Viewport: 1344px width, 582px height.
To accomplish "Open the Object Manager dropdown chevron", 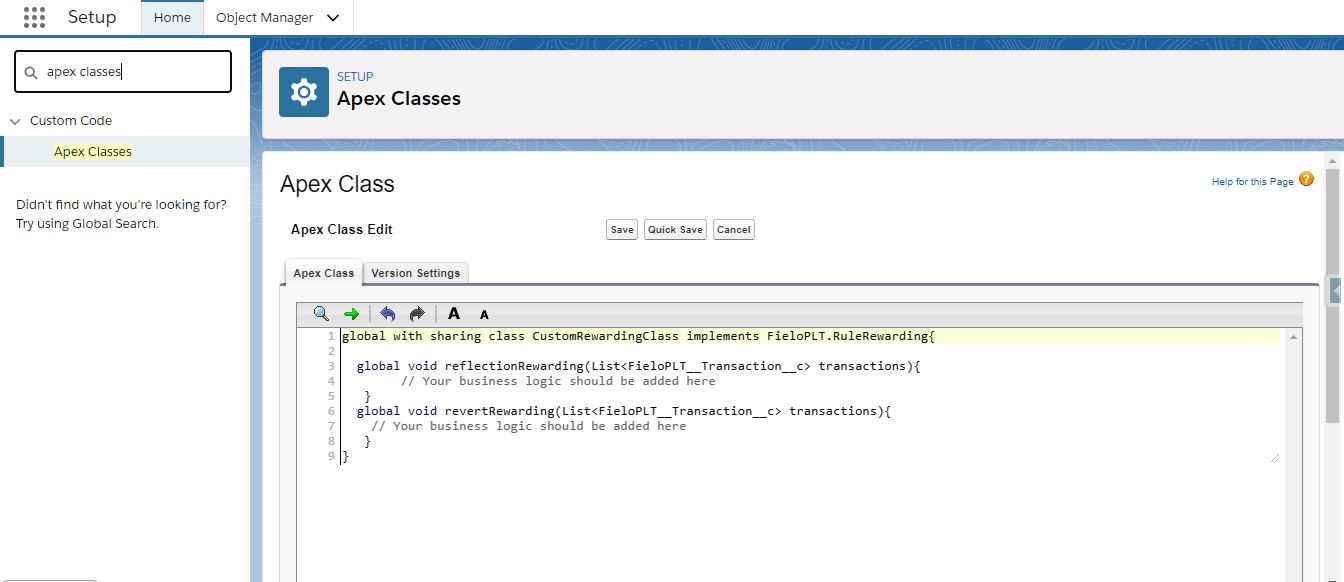I will [x=333, y=18].
